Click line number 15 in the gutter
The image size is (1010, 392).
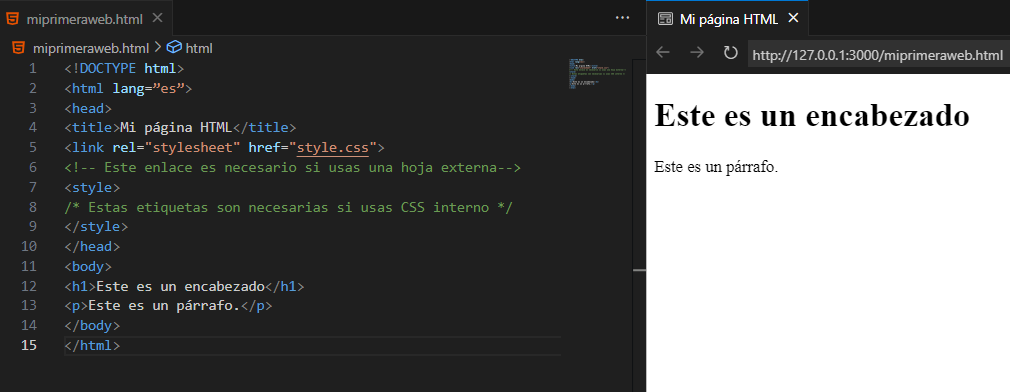(x=29, y=345)
